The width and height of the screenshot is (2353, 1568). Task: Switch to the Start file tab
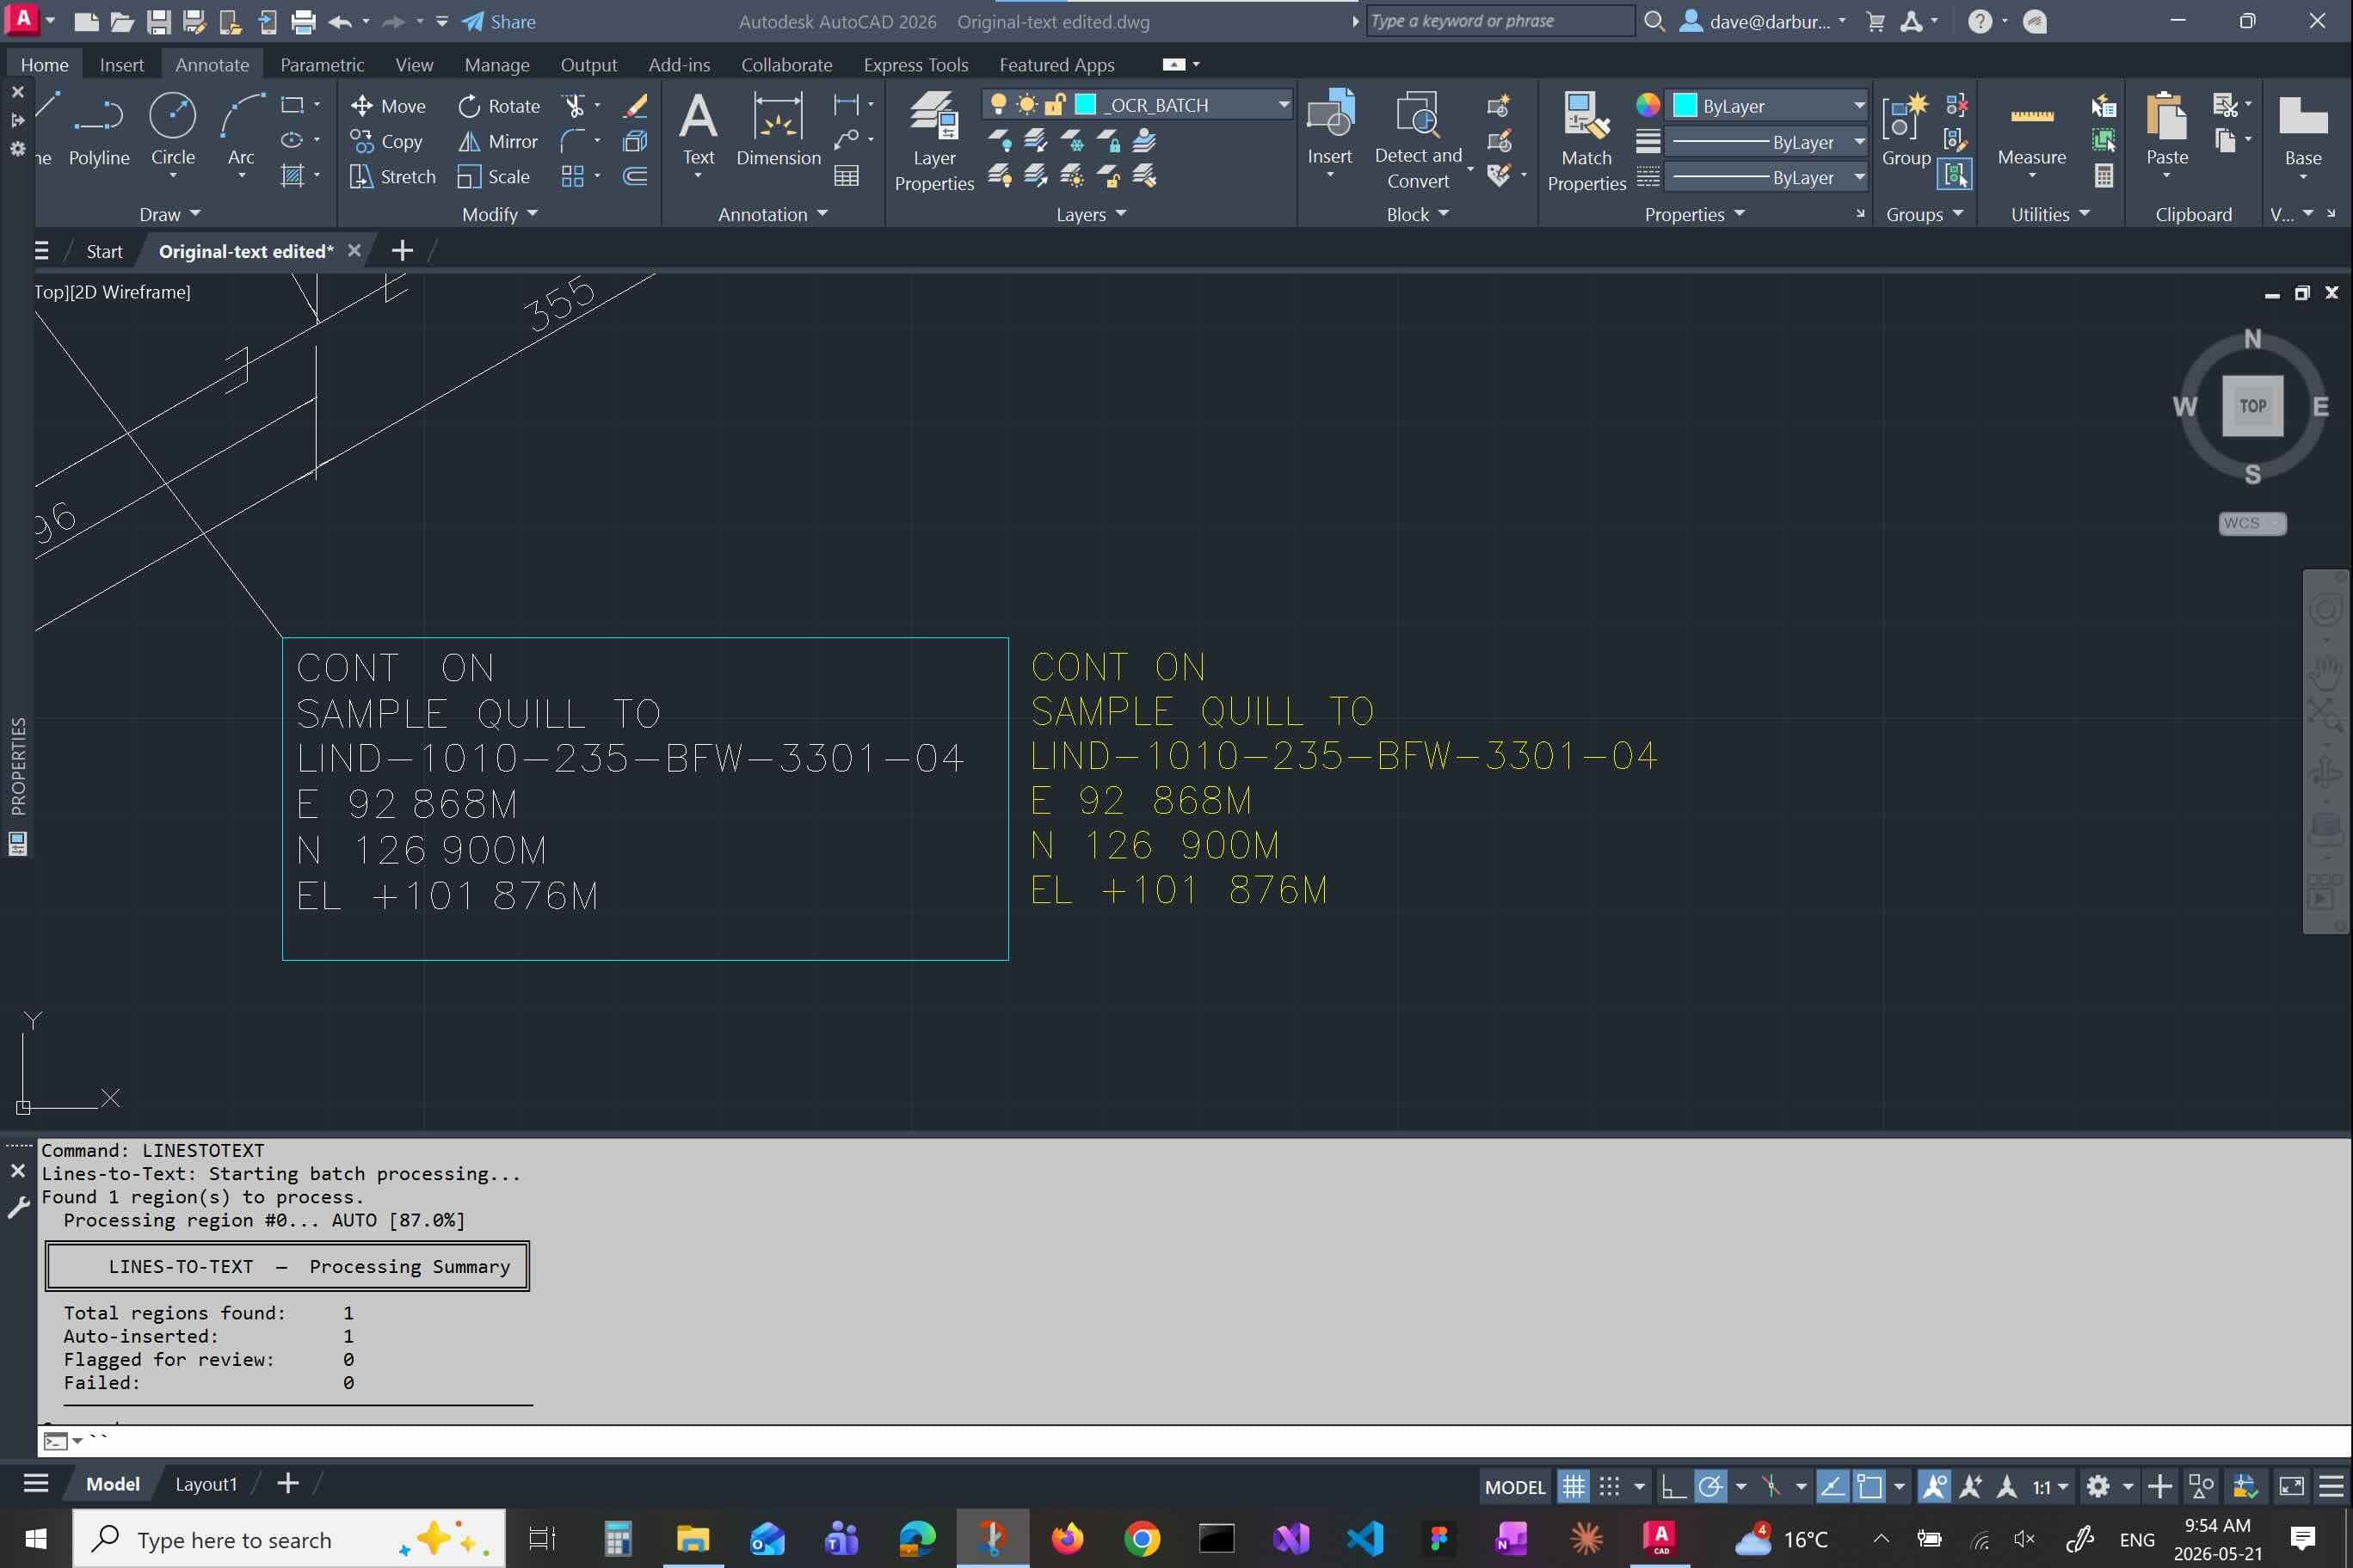point(104,251)
